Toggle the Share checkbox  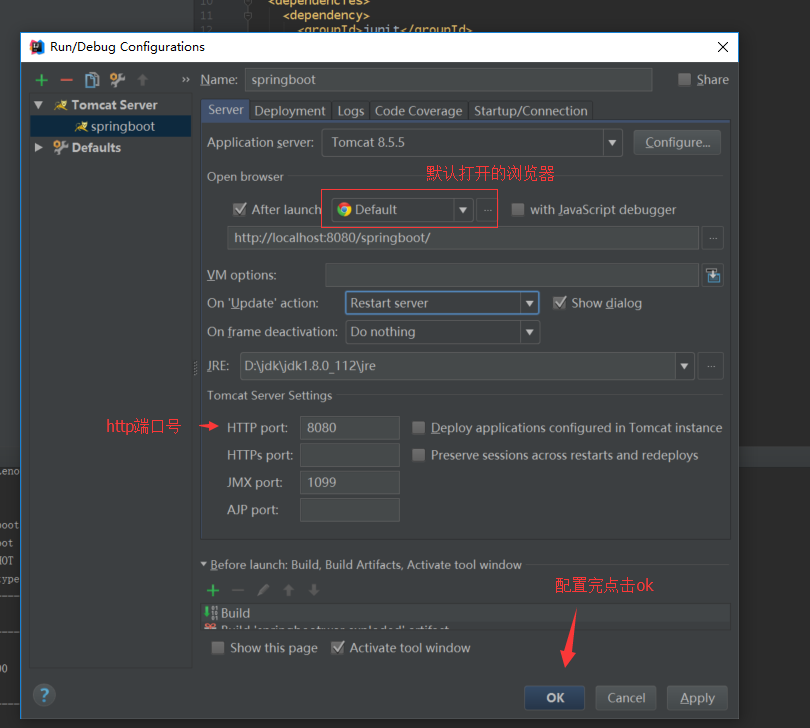684,80
